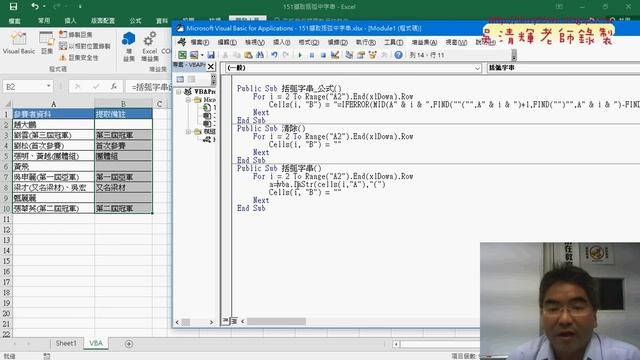
Task: Open VBA Debug menu (偵錯)
Action: pyautogui.click(x=338, y=42)
